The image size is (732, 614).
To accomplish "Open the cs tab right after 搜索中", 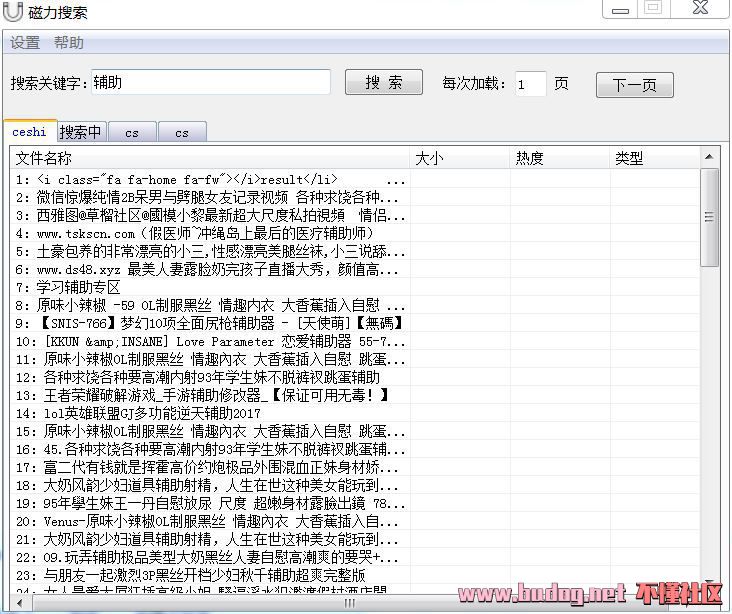I will click(132, 132).
